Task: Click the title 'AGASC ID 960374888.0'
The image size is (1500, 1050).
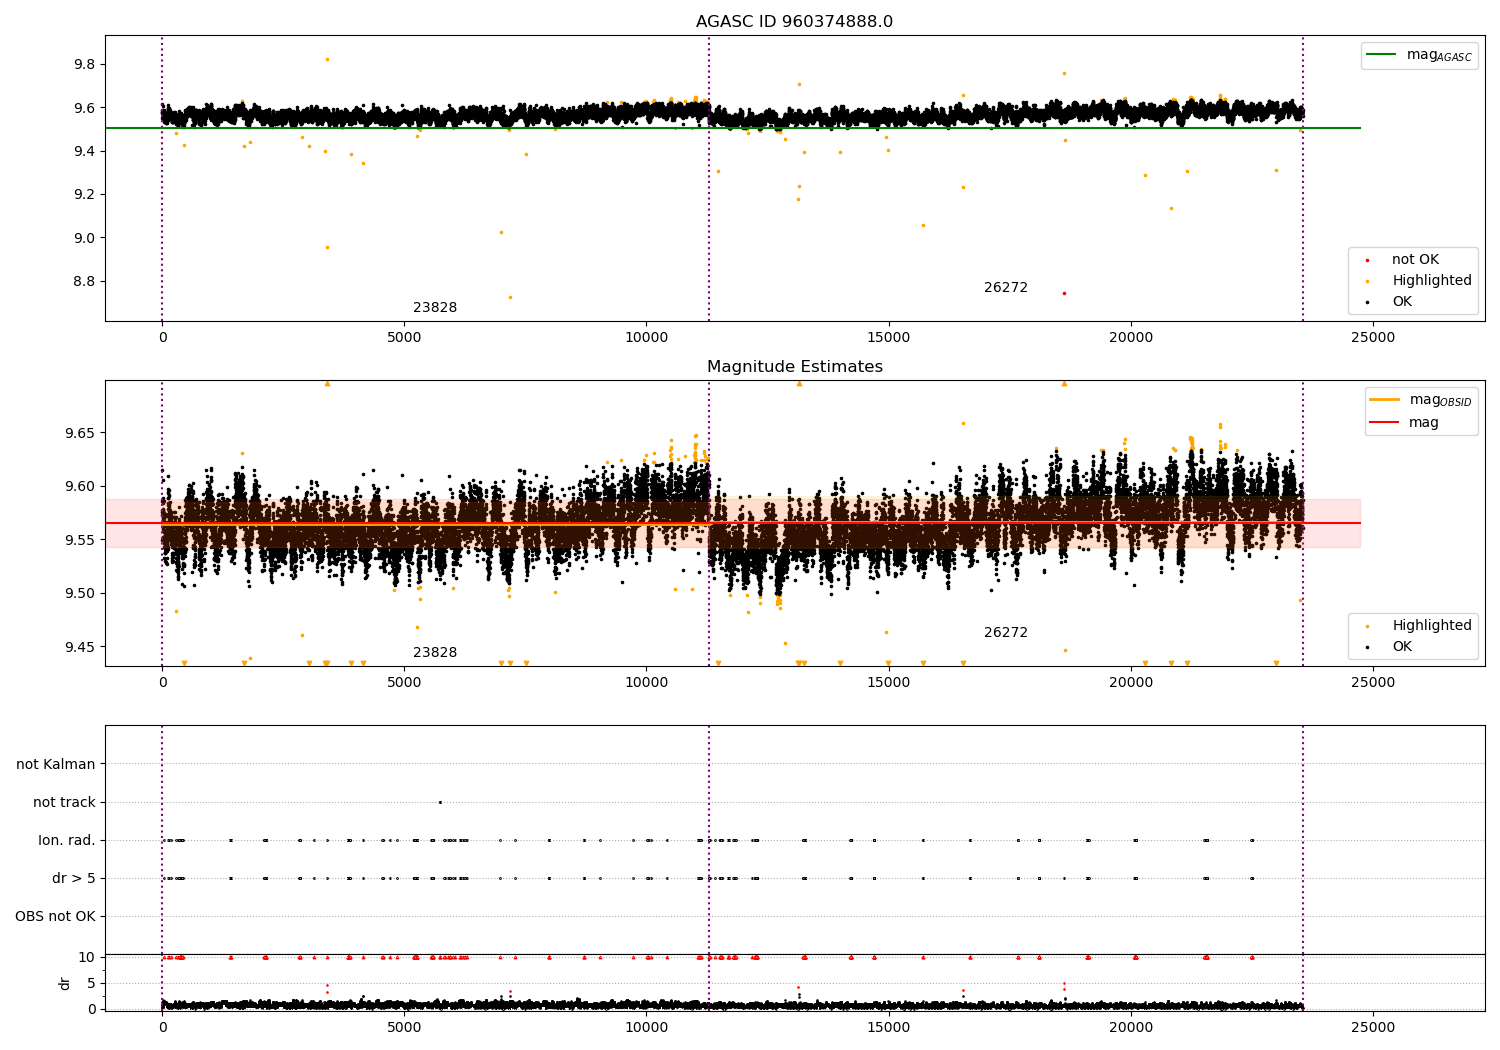Action: point(795,22)
